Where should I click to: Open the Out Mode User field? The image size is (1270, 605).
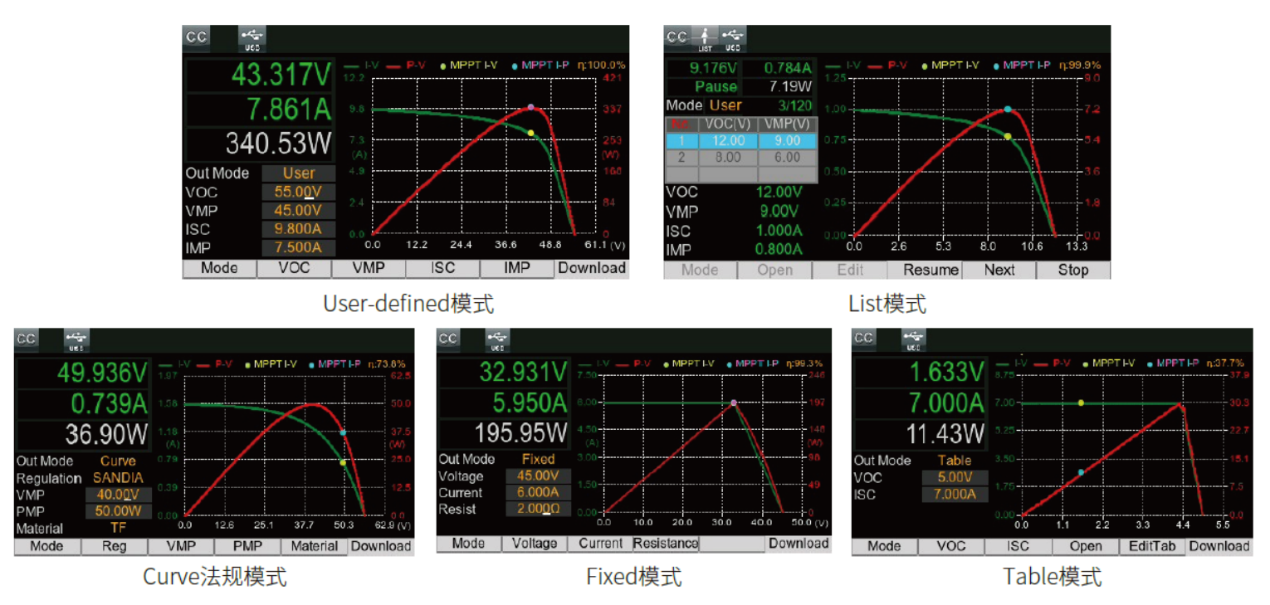298,173
